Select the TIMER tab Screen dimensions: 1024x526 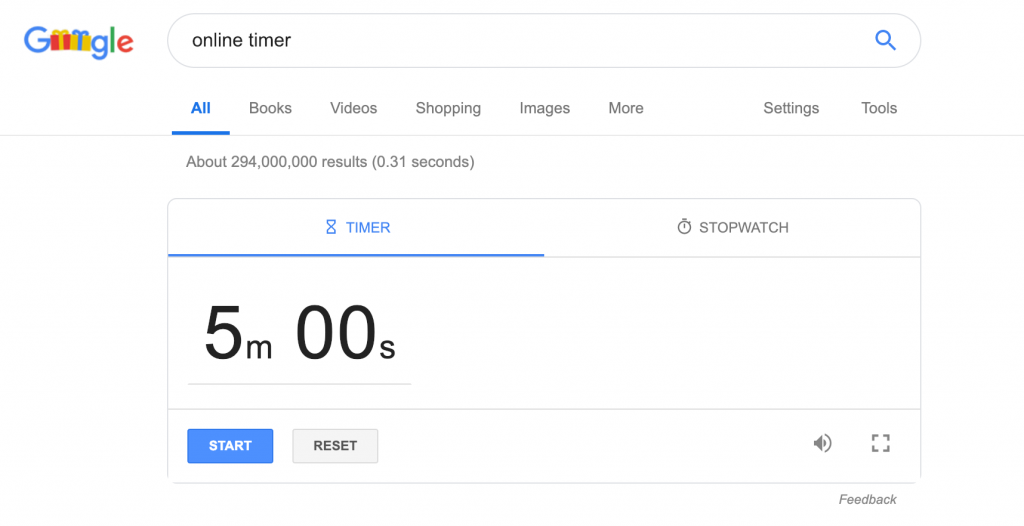point(356,227)
